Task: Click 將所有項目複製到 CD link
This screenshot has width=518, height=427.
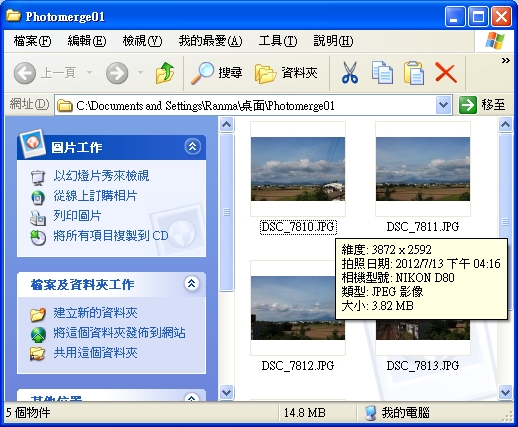Action: tap(111, 236)
